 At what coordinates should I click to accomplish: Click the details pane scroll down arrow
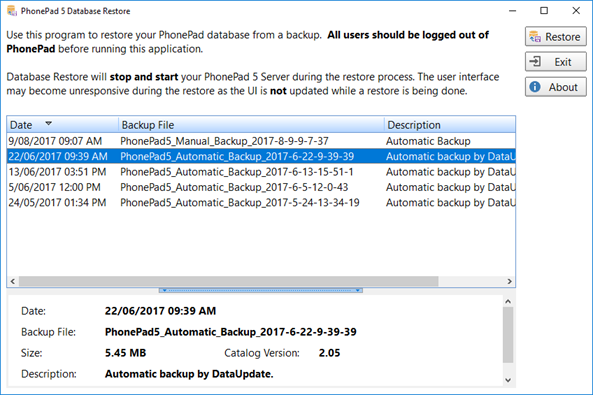508,380
